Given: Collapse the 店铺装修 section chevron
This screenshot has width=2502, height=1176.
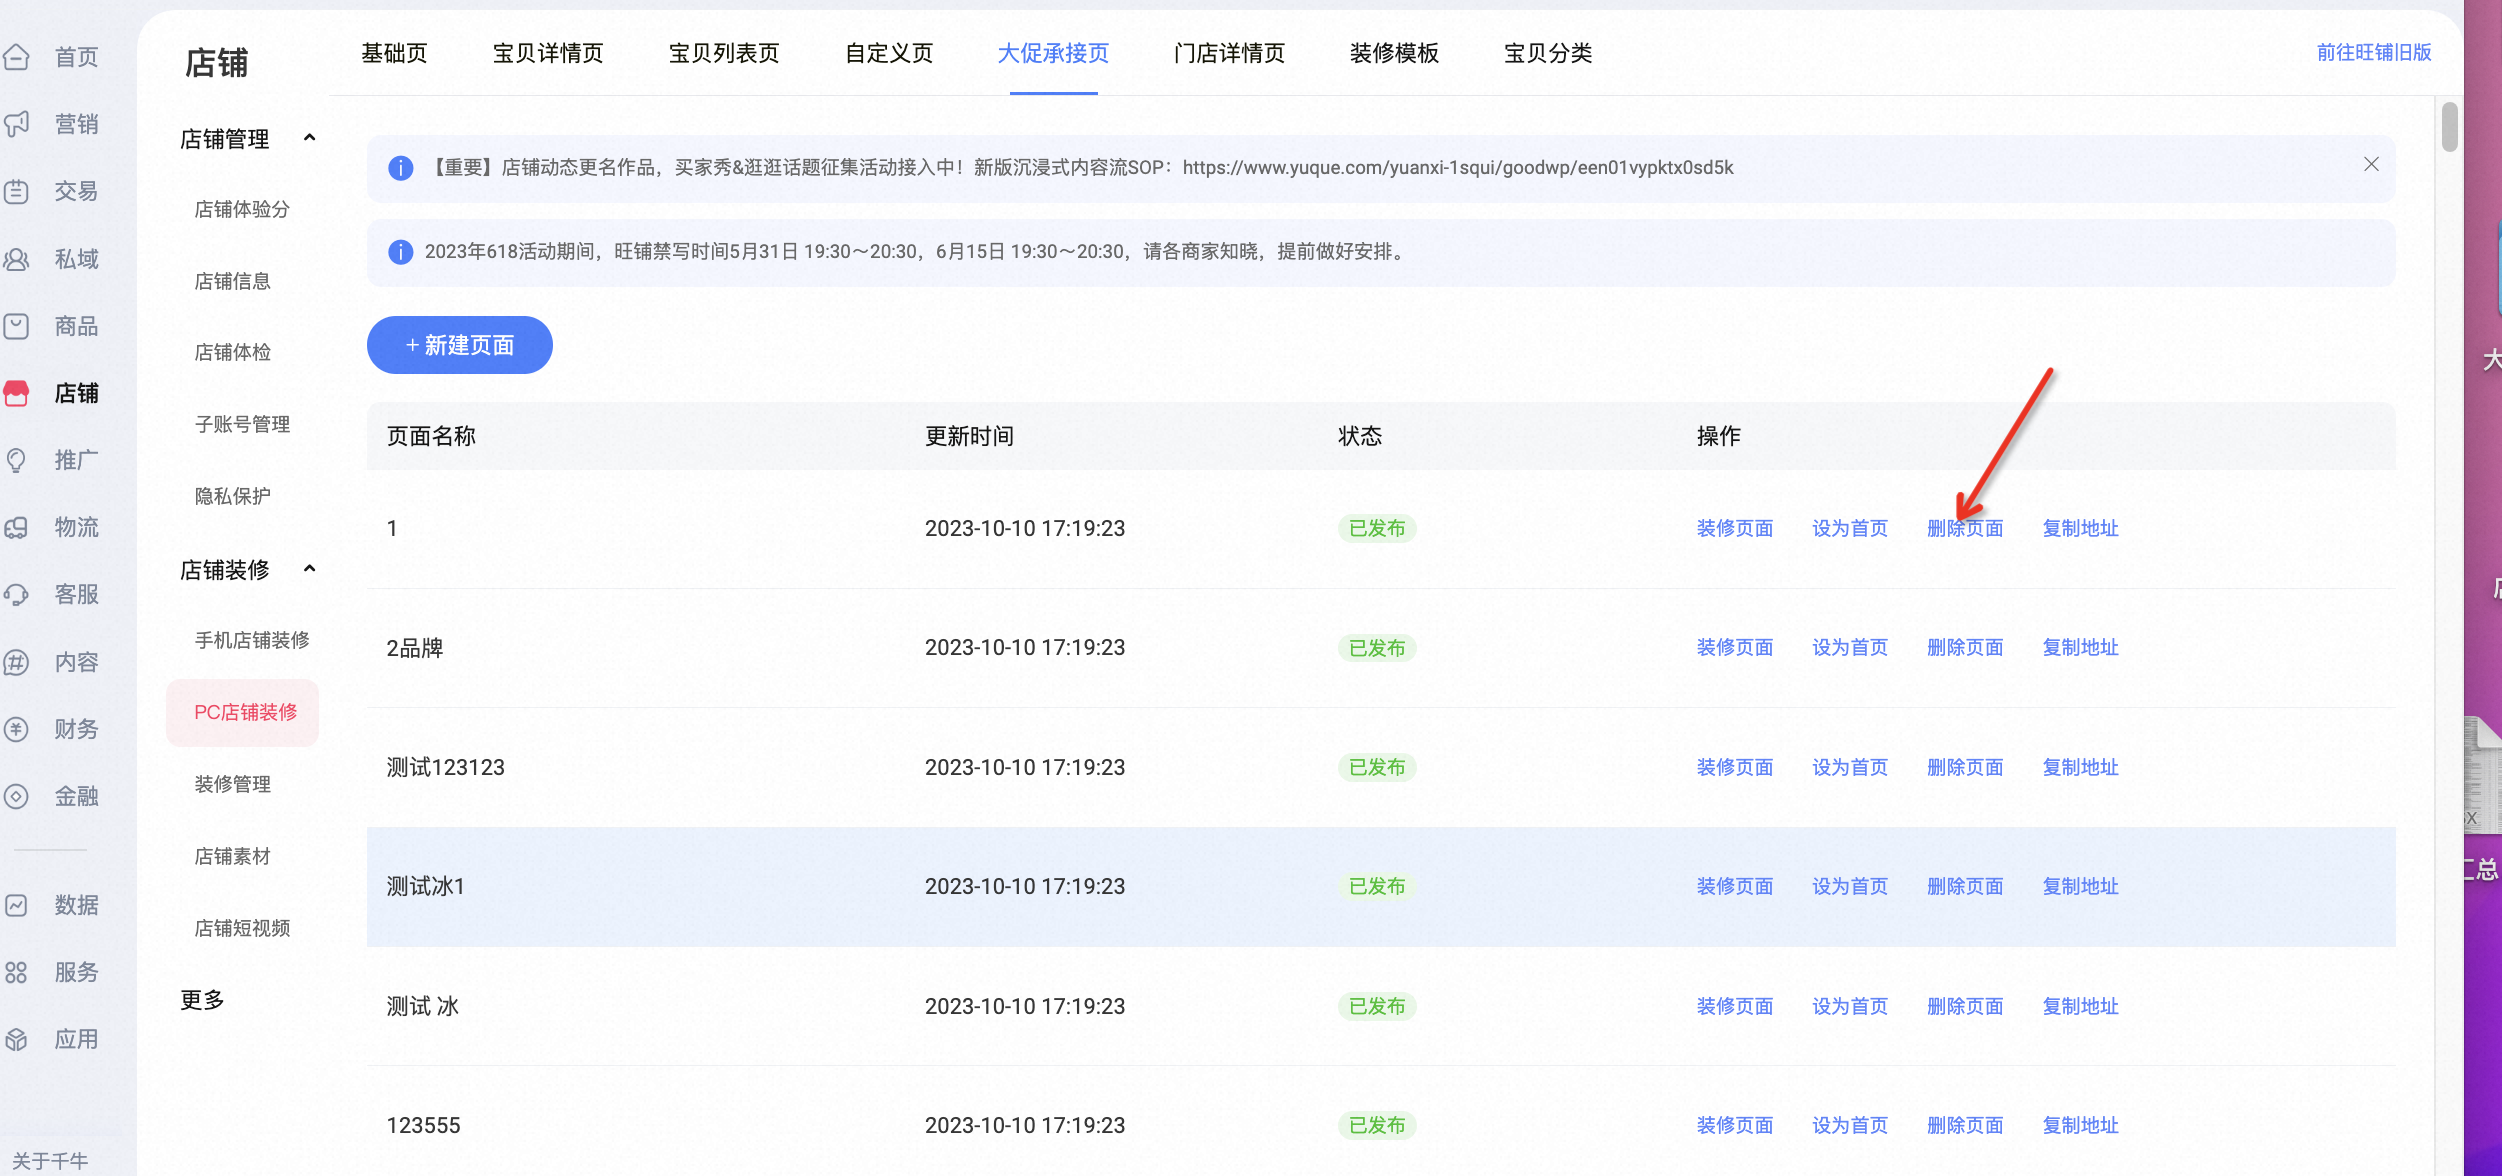Looking at the screenshot, I should click(x=310, y=569).
